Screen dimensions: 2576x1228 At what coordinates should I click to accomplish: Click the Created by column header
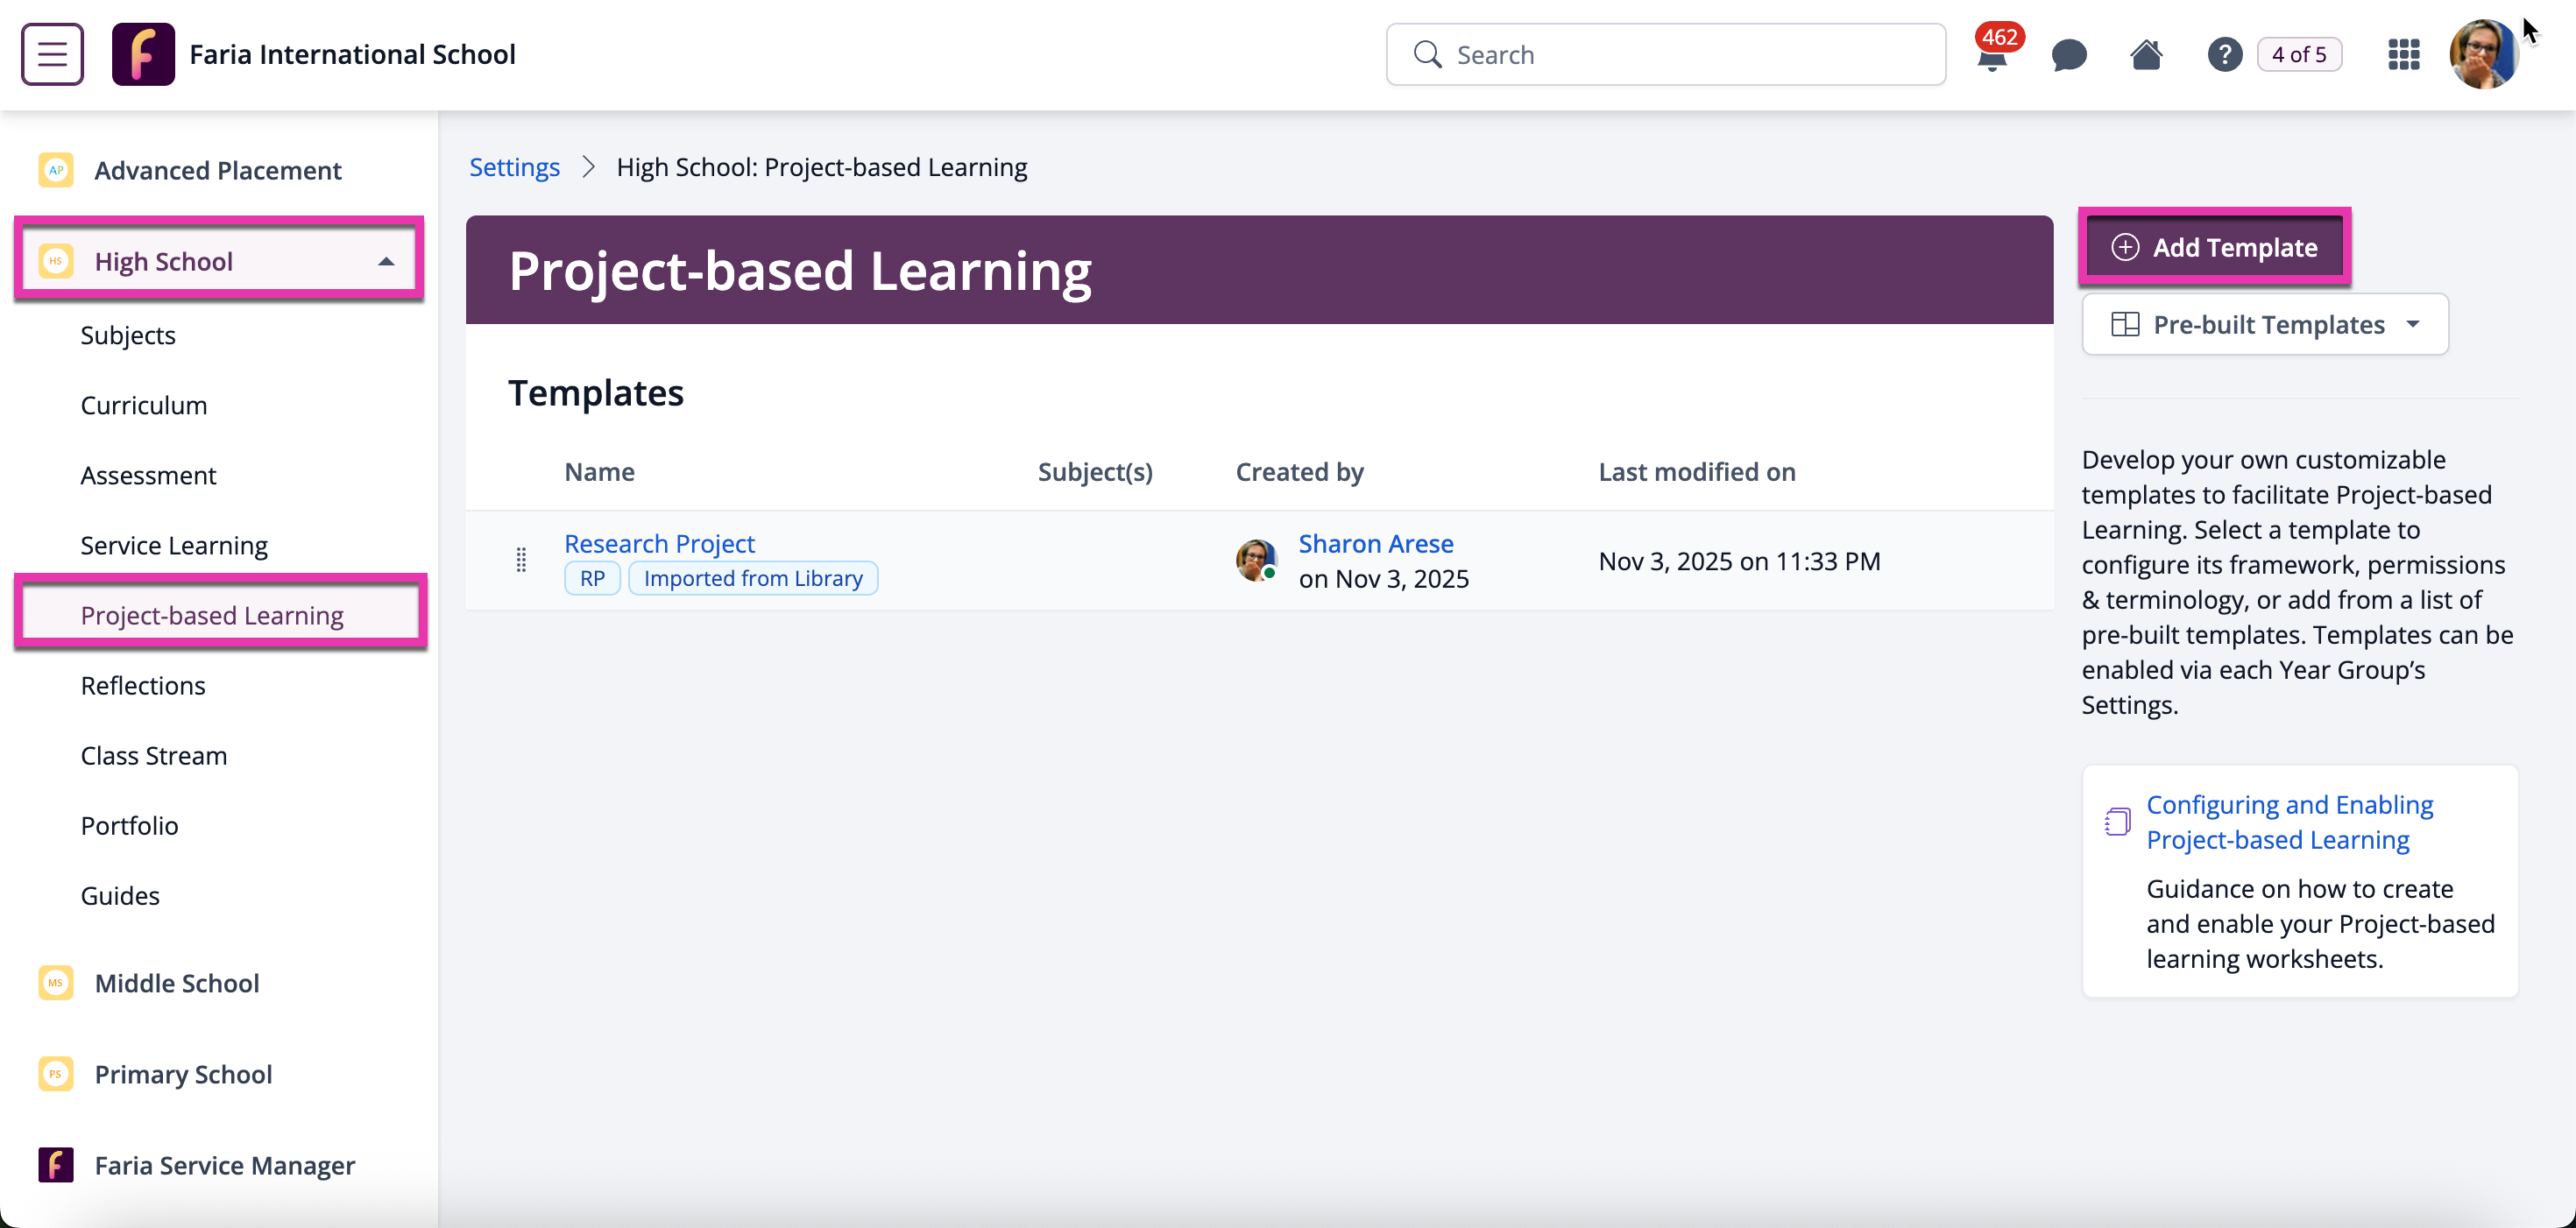1299,472
